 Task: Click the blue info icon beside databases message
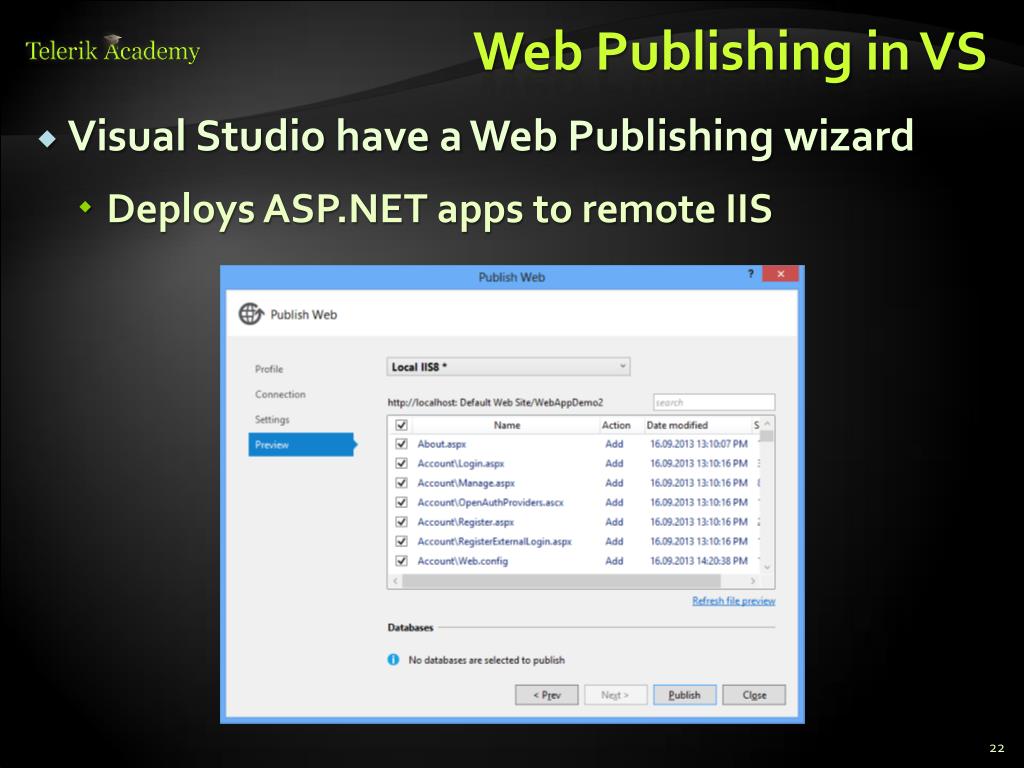coord(393,660)
